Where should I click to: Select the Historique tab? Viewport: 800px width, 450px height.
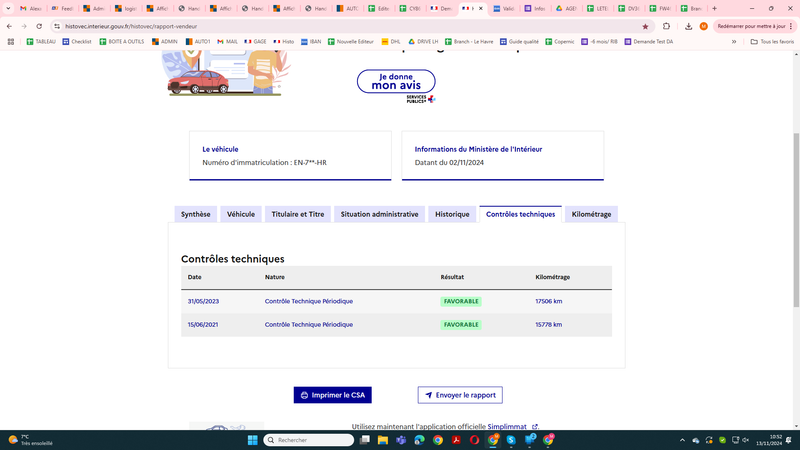click(x=452, y=214)
